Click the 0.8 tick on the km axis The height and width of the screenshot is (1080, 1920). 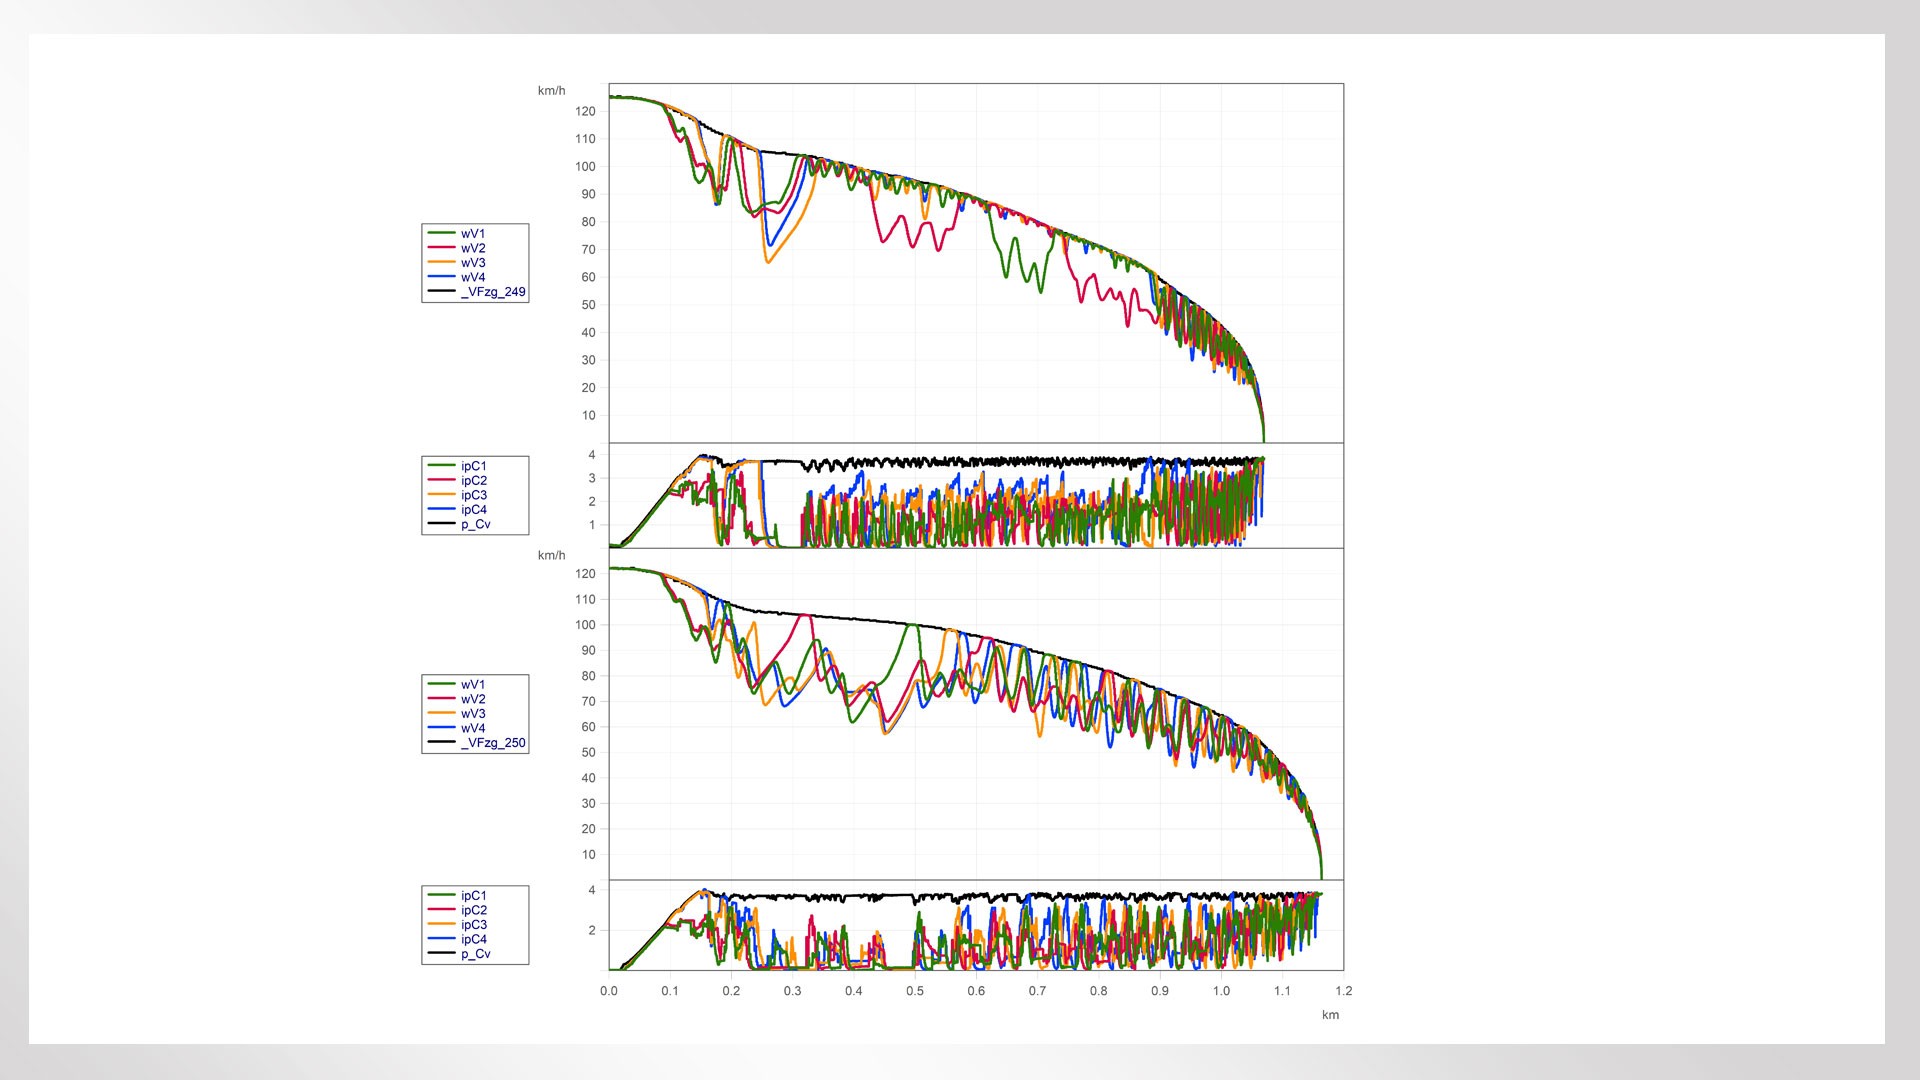pos(1099,991)
